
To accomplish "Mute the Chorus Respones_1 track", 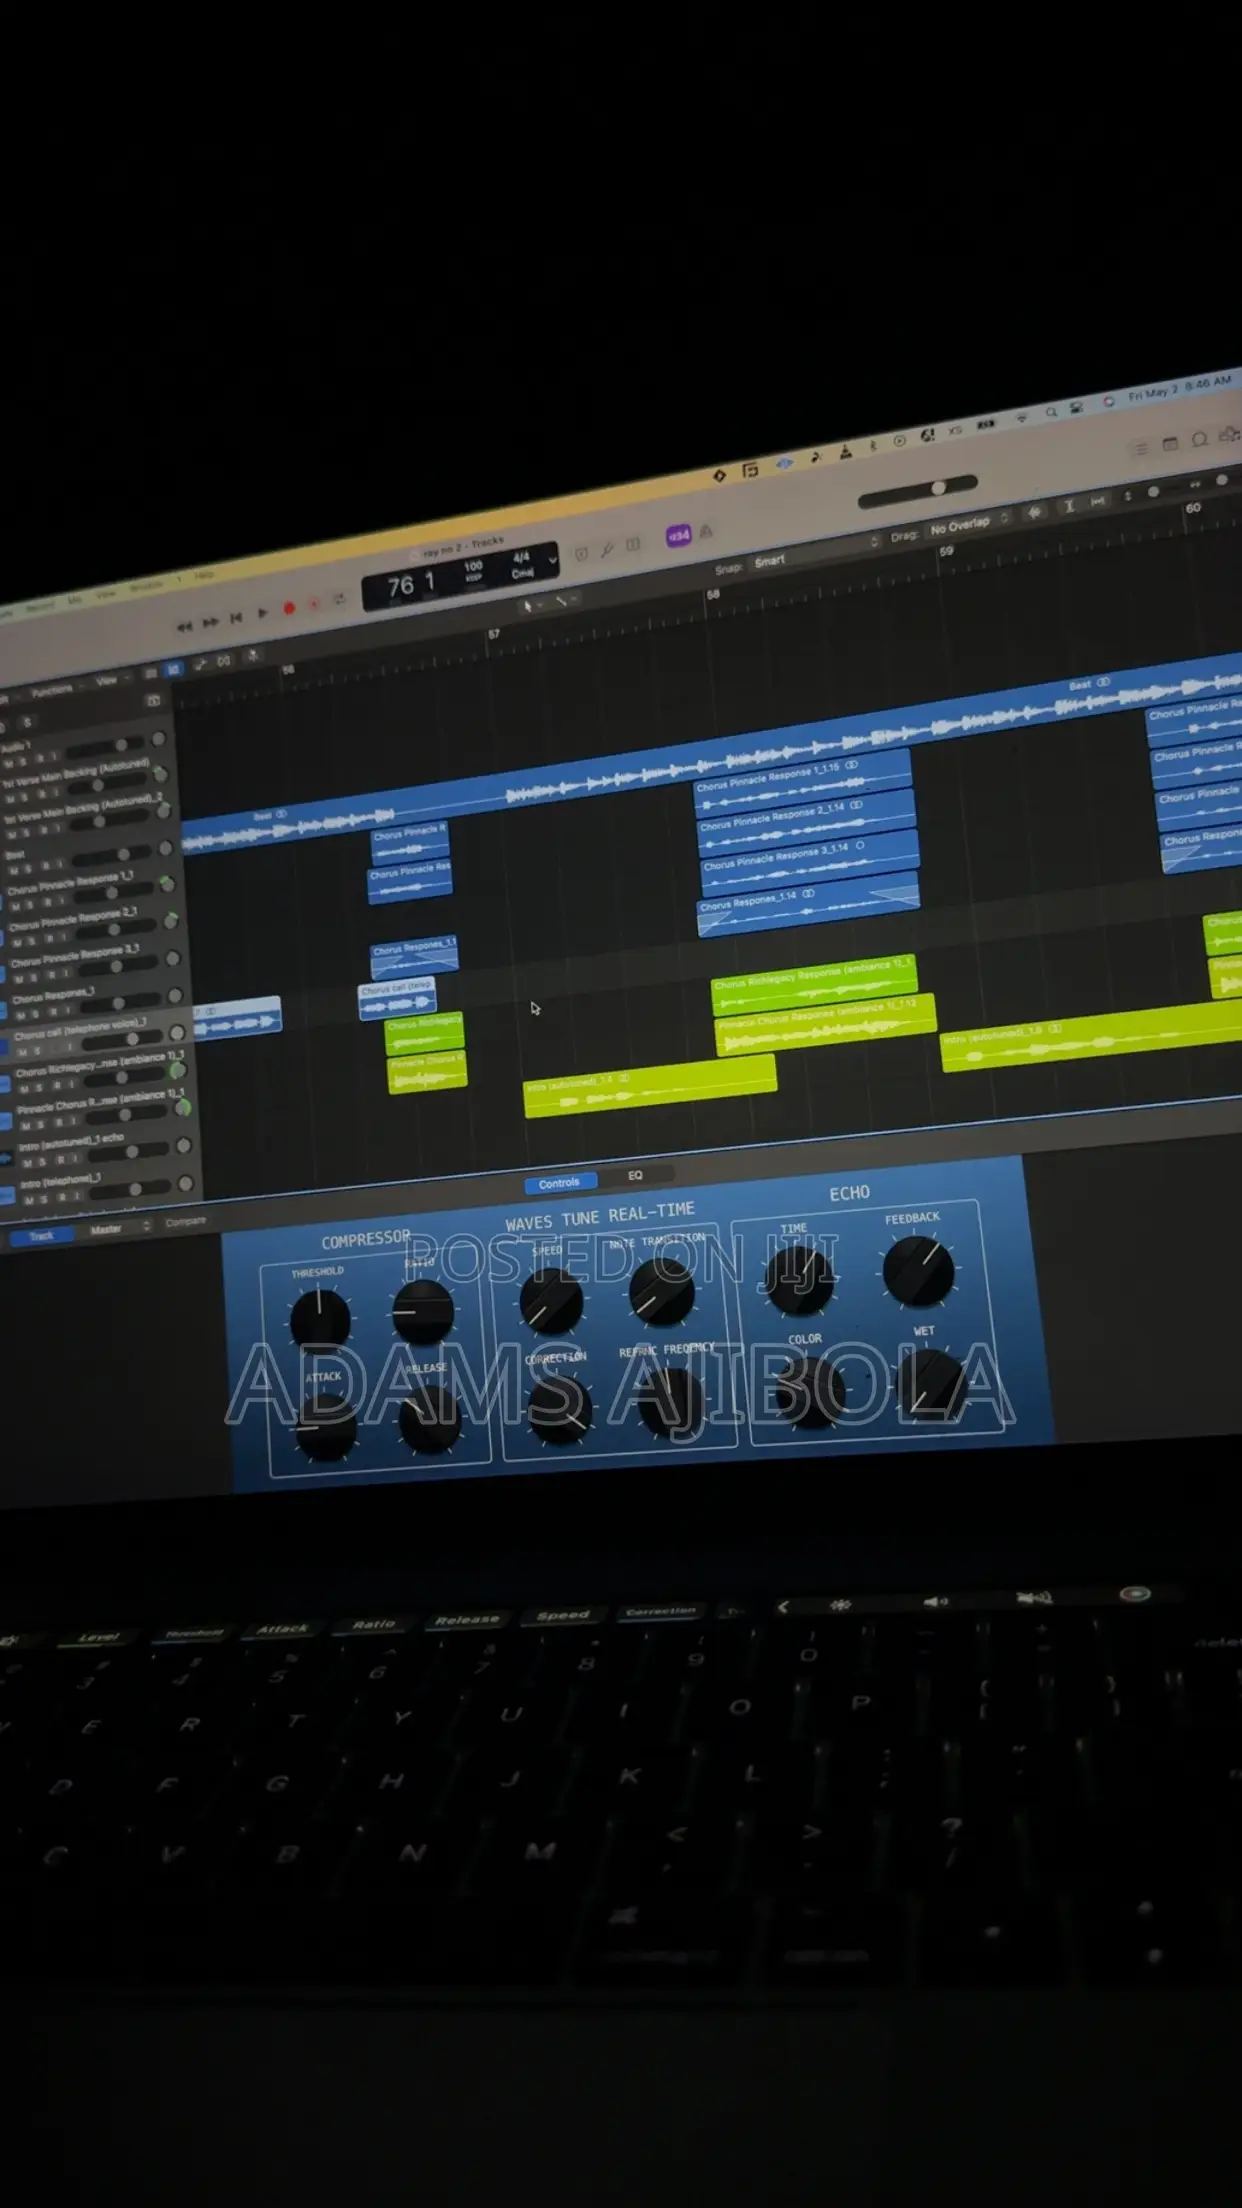I will (22, 1014).
